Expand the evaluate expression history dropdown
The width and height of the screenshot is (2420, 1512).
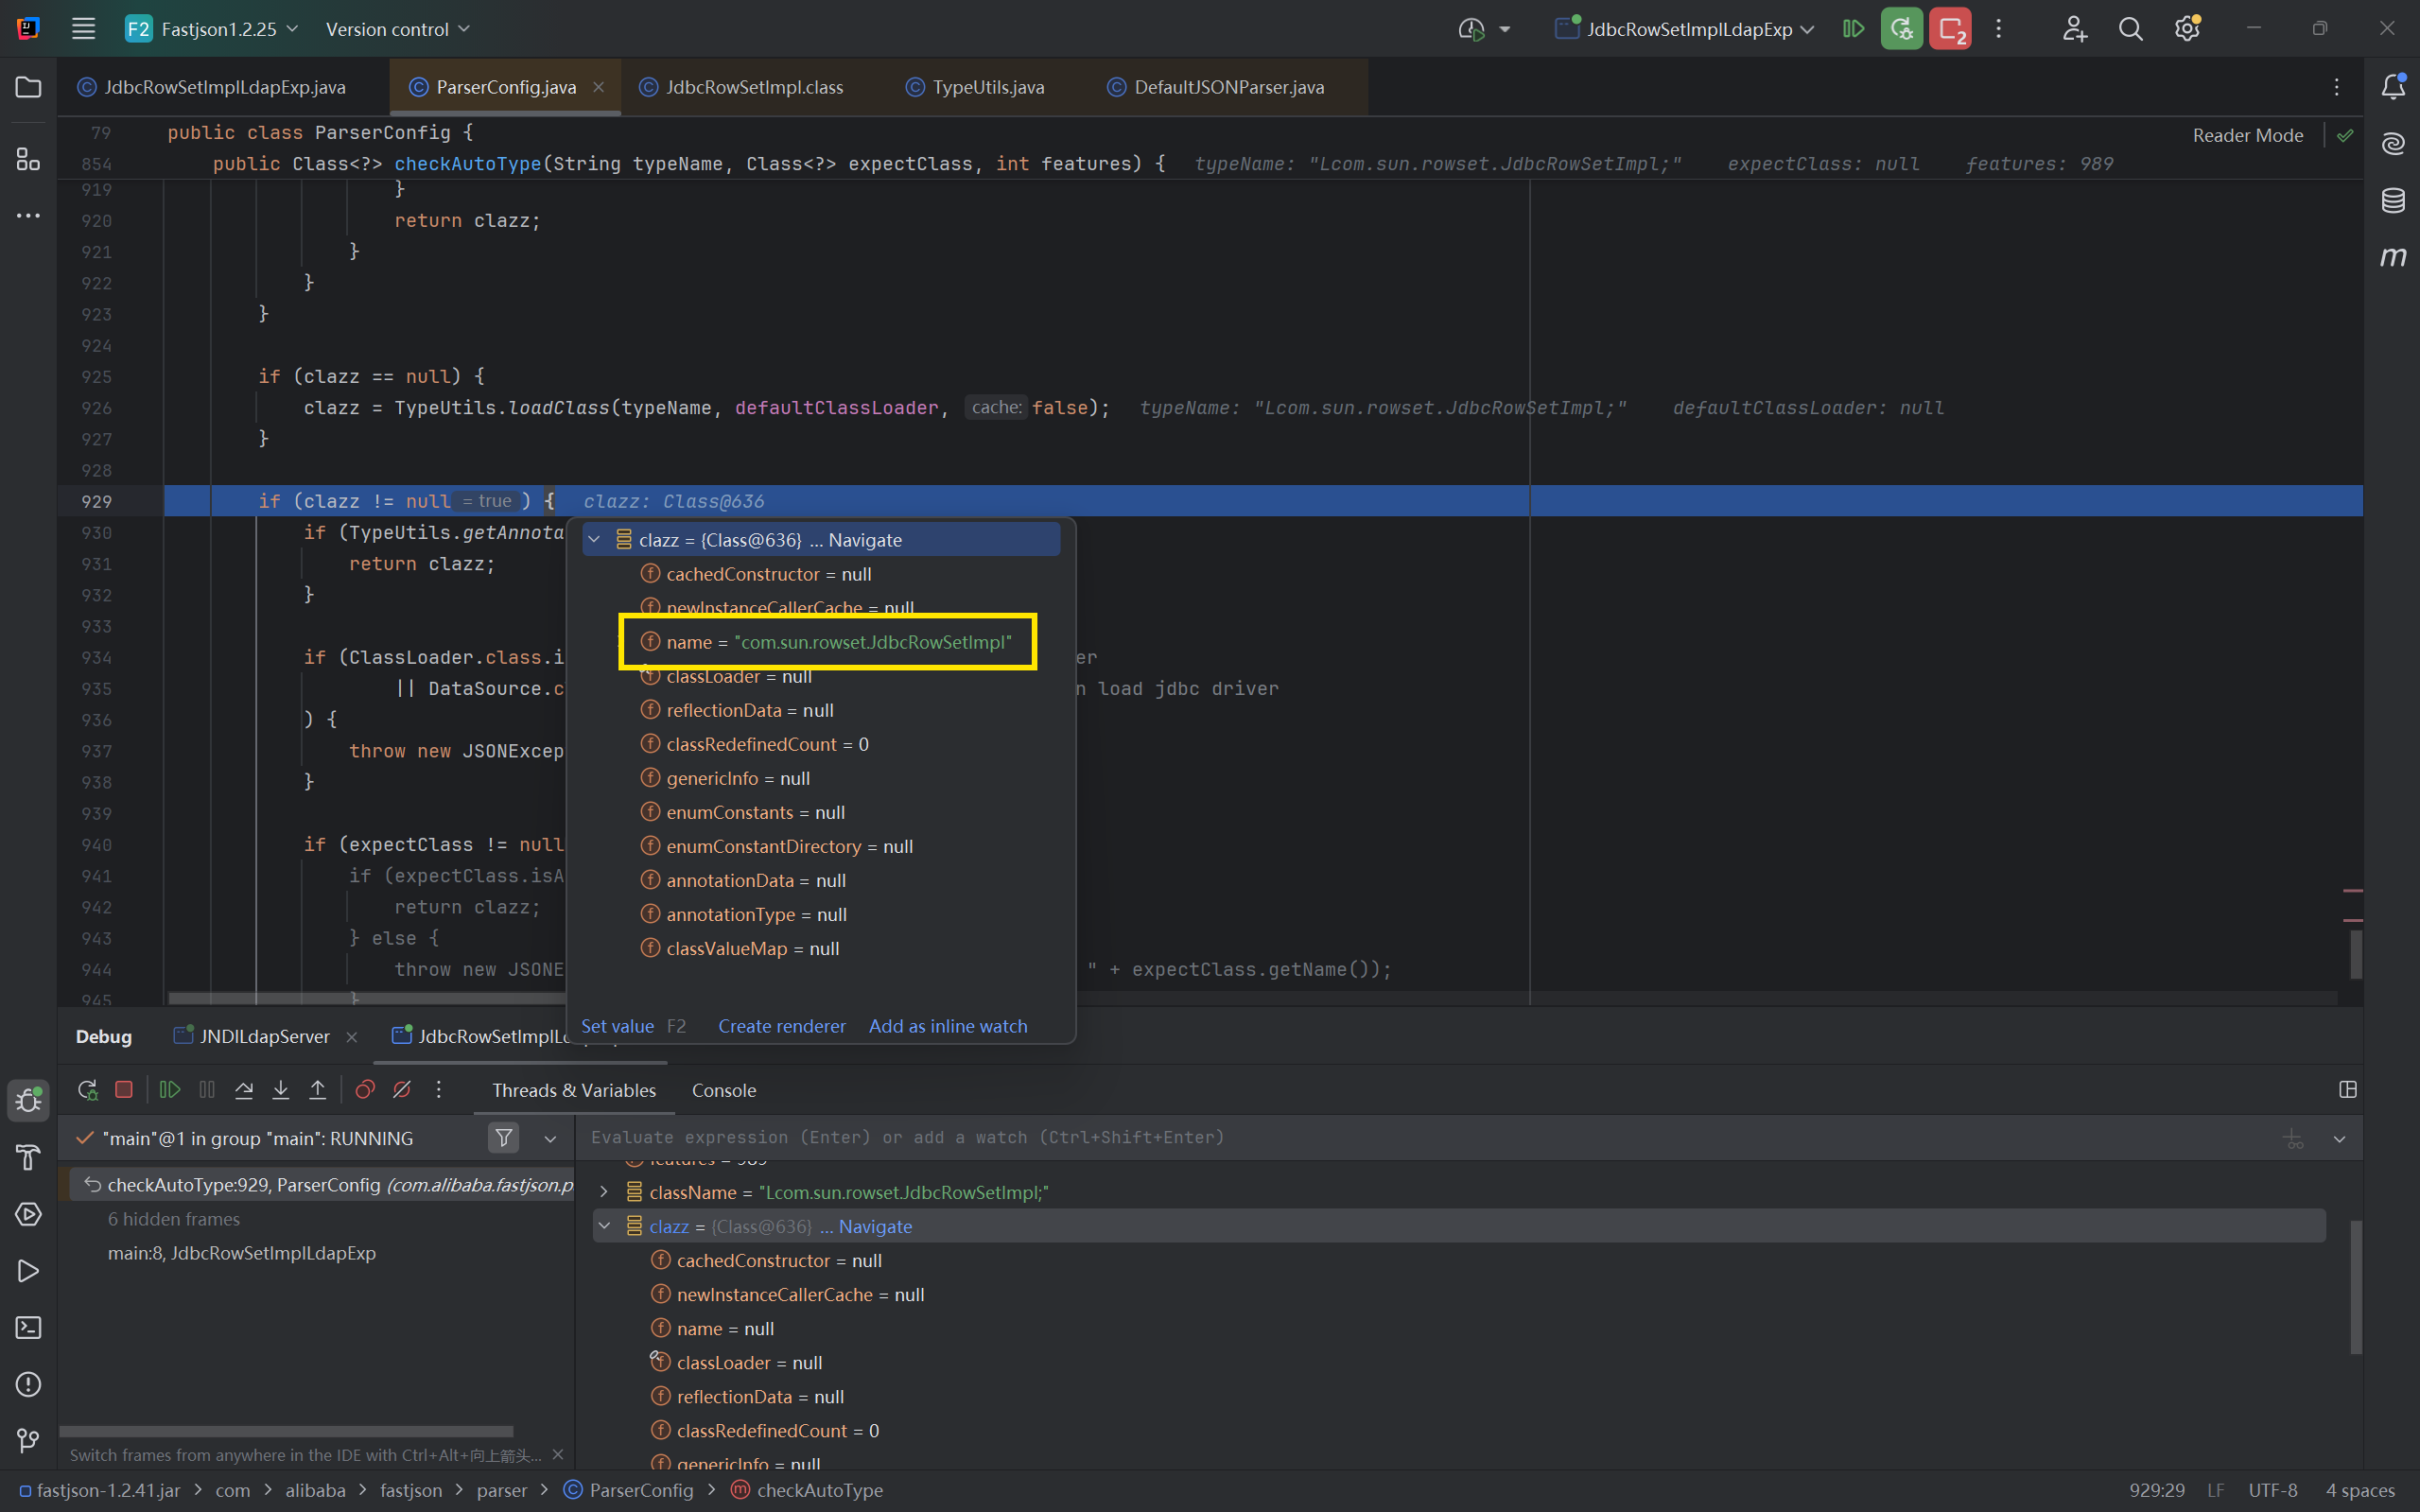point(2339,1138)
